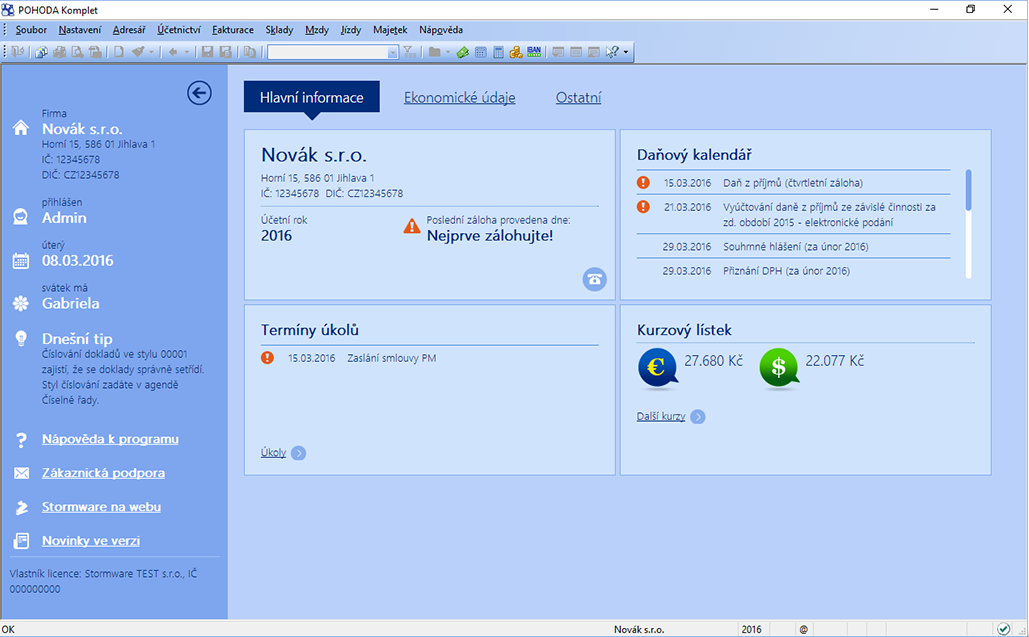The height and width of the screenshot is (637, 1029).
Task: Click the Stormware logo icon in sidebar
Action: coord(21,507)
